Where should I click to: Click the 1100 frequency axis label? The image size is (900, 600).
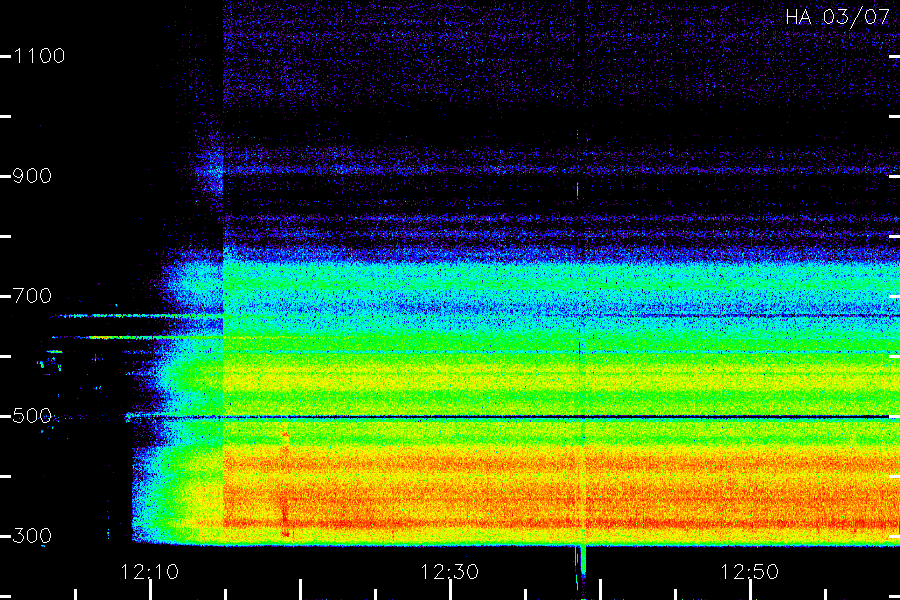39,56
